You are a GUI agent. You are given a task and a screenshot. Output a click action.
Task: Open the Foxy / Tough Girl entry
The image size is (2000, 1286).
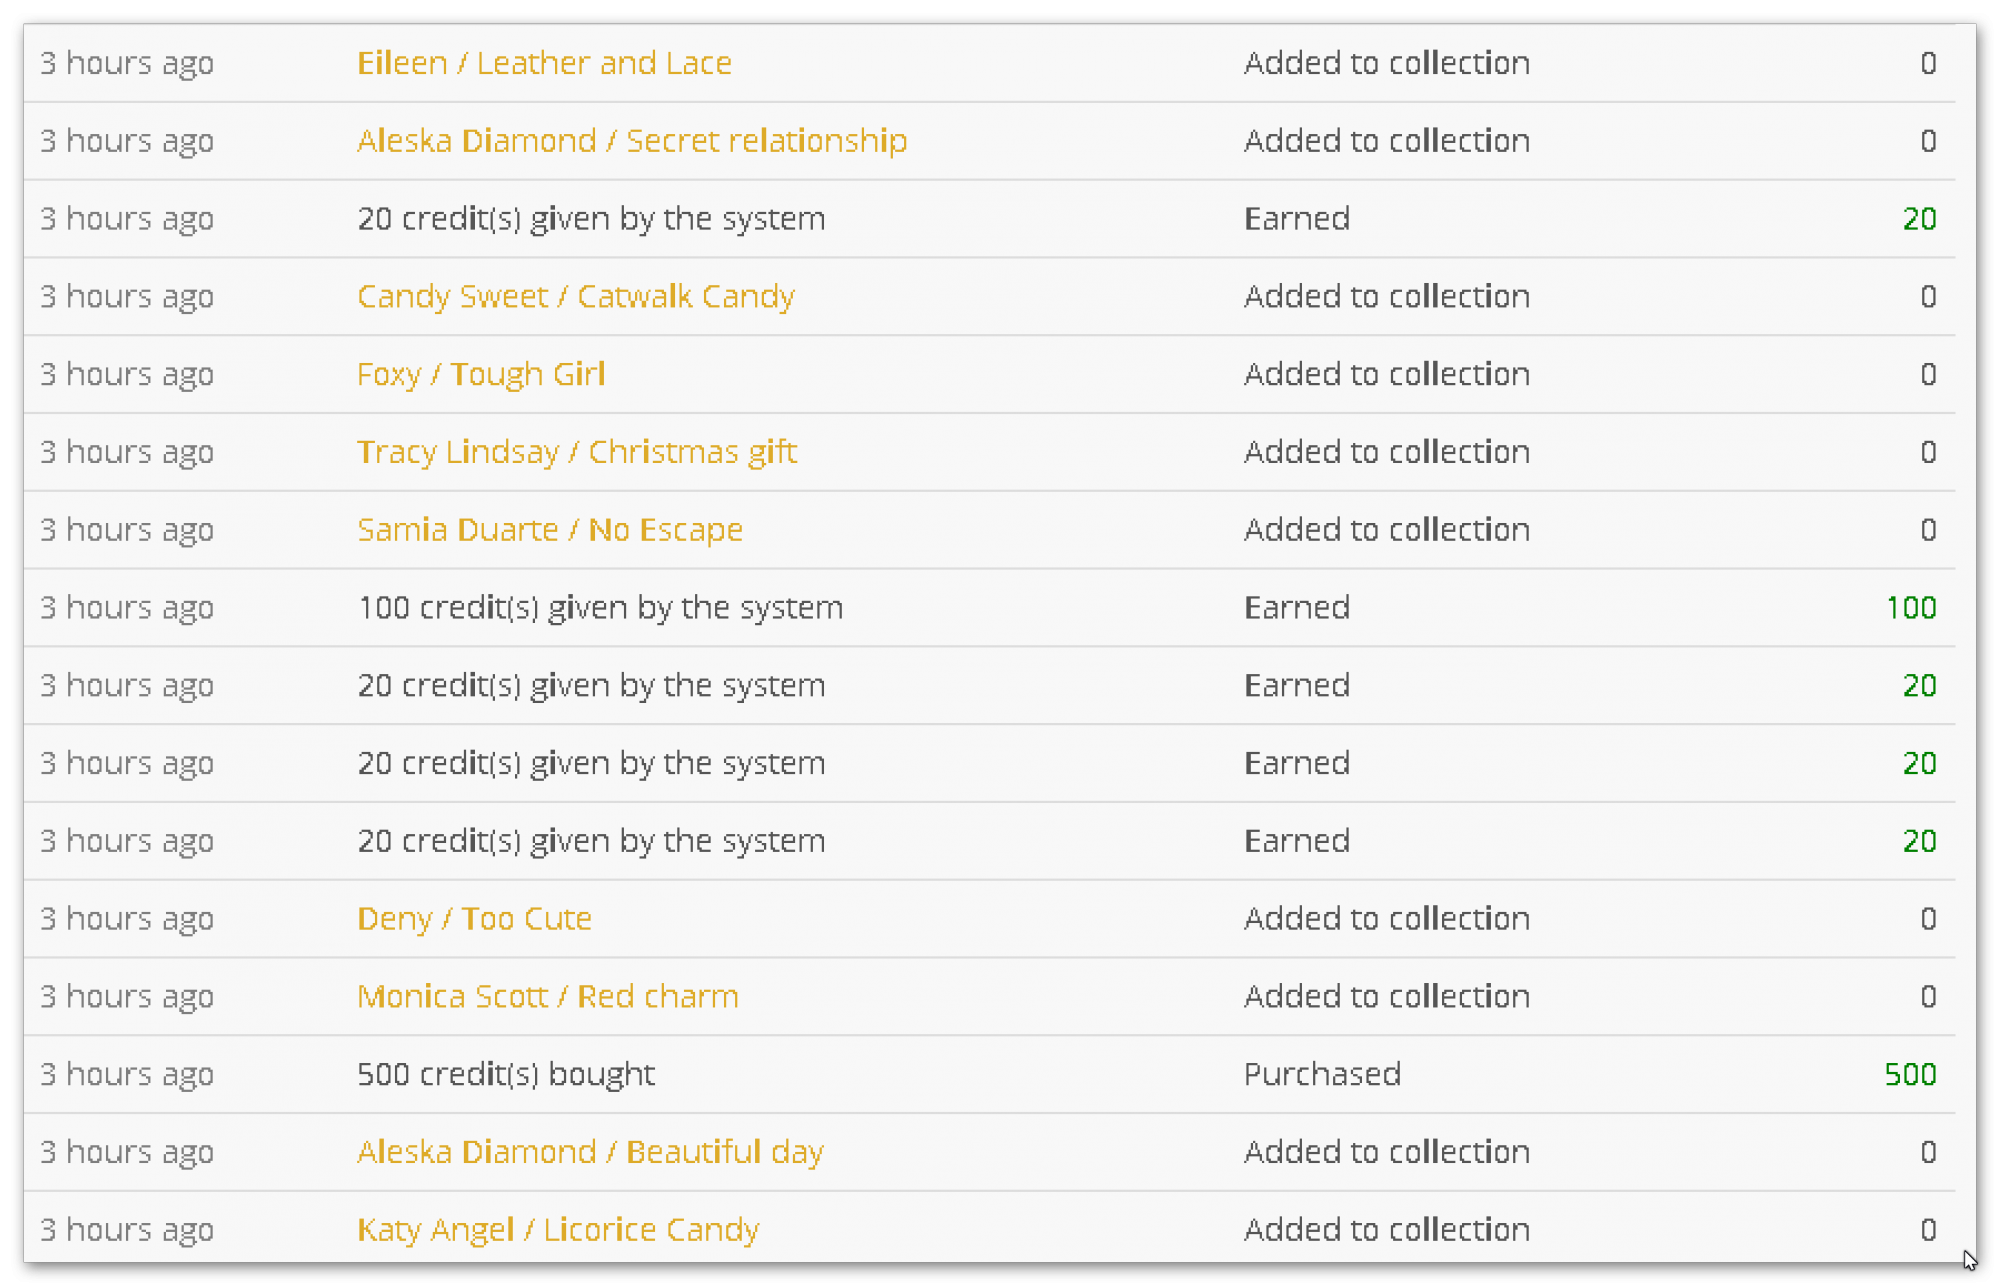coord(481,374)
